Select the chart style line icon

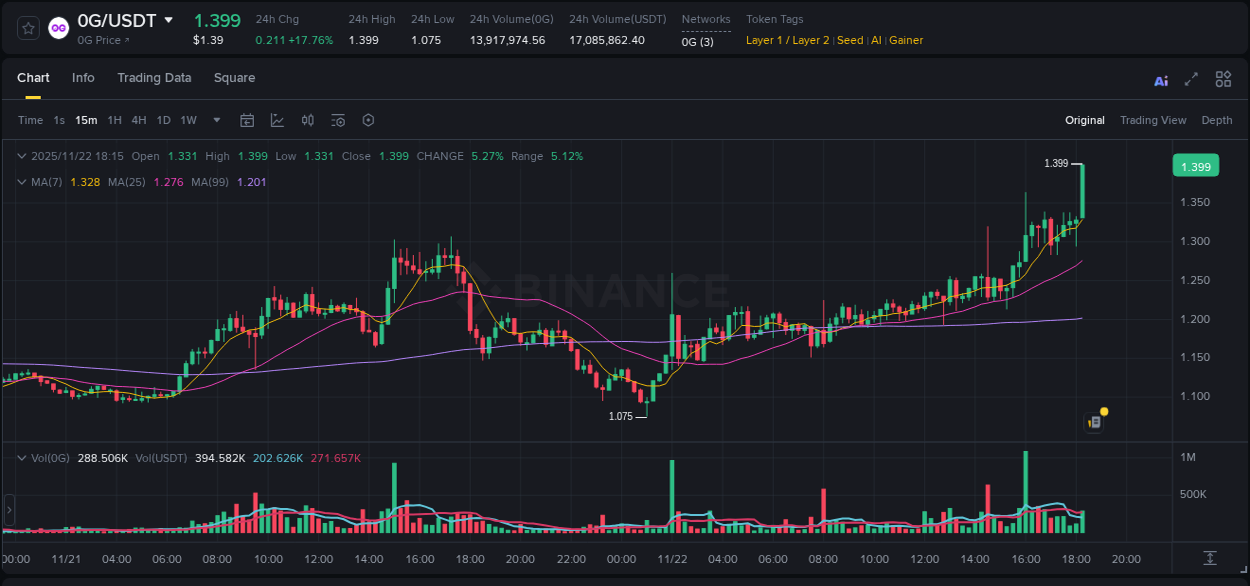tap(276, 120)
